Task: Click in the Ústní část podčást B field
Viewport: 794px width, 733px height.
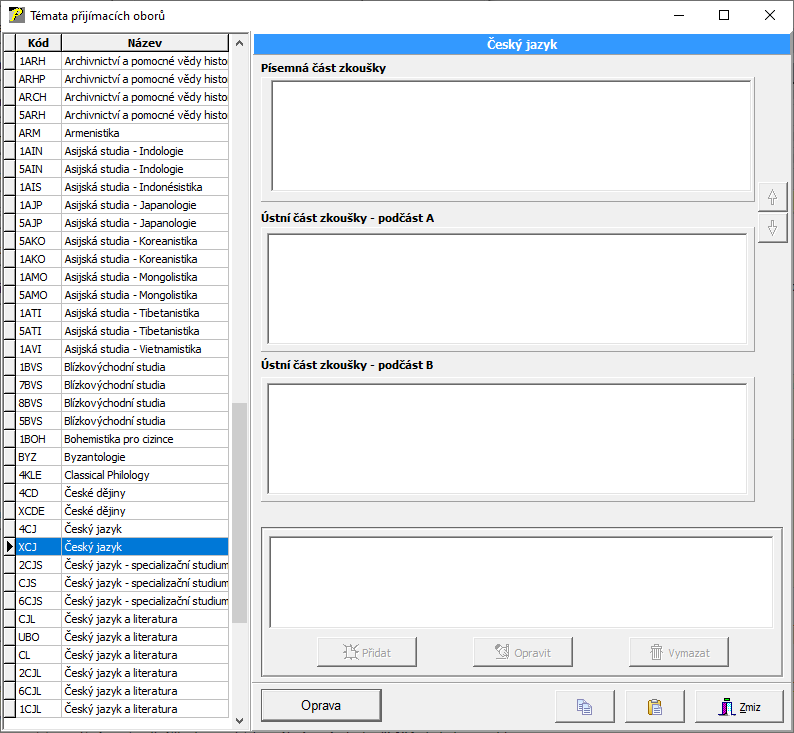Action: [506, 437]
